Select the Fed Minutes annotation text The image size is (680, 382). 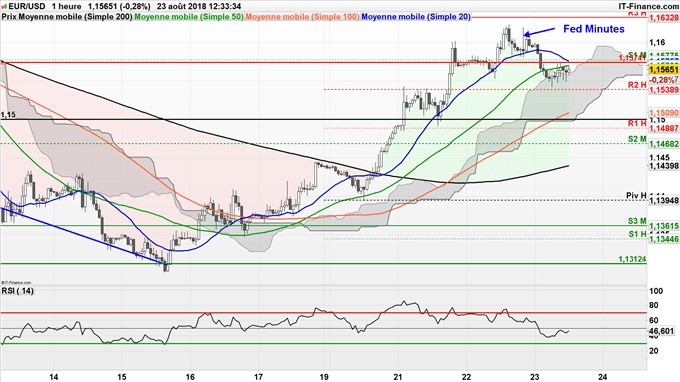pos(594,29)
